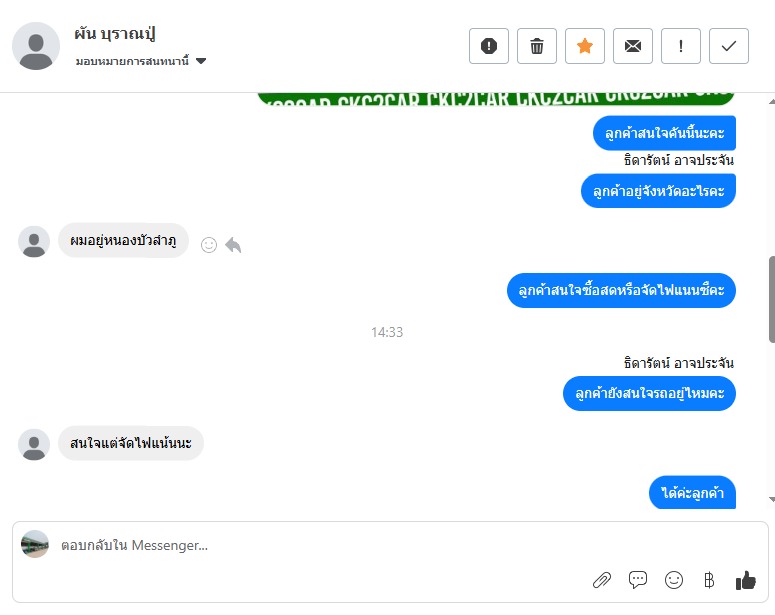This screenshot has width=775, height=615.
Task: Send a thumbs-up like
Action: click(x=745, y=580)
